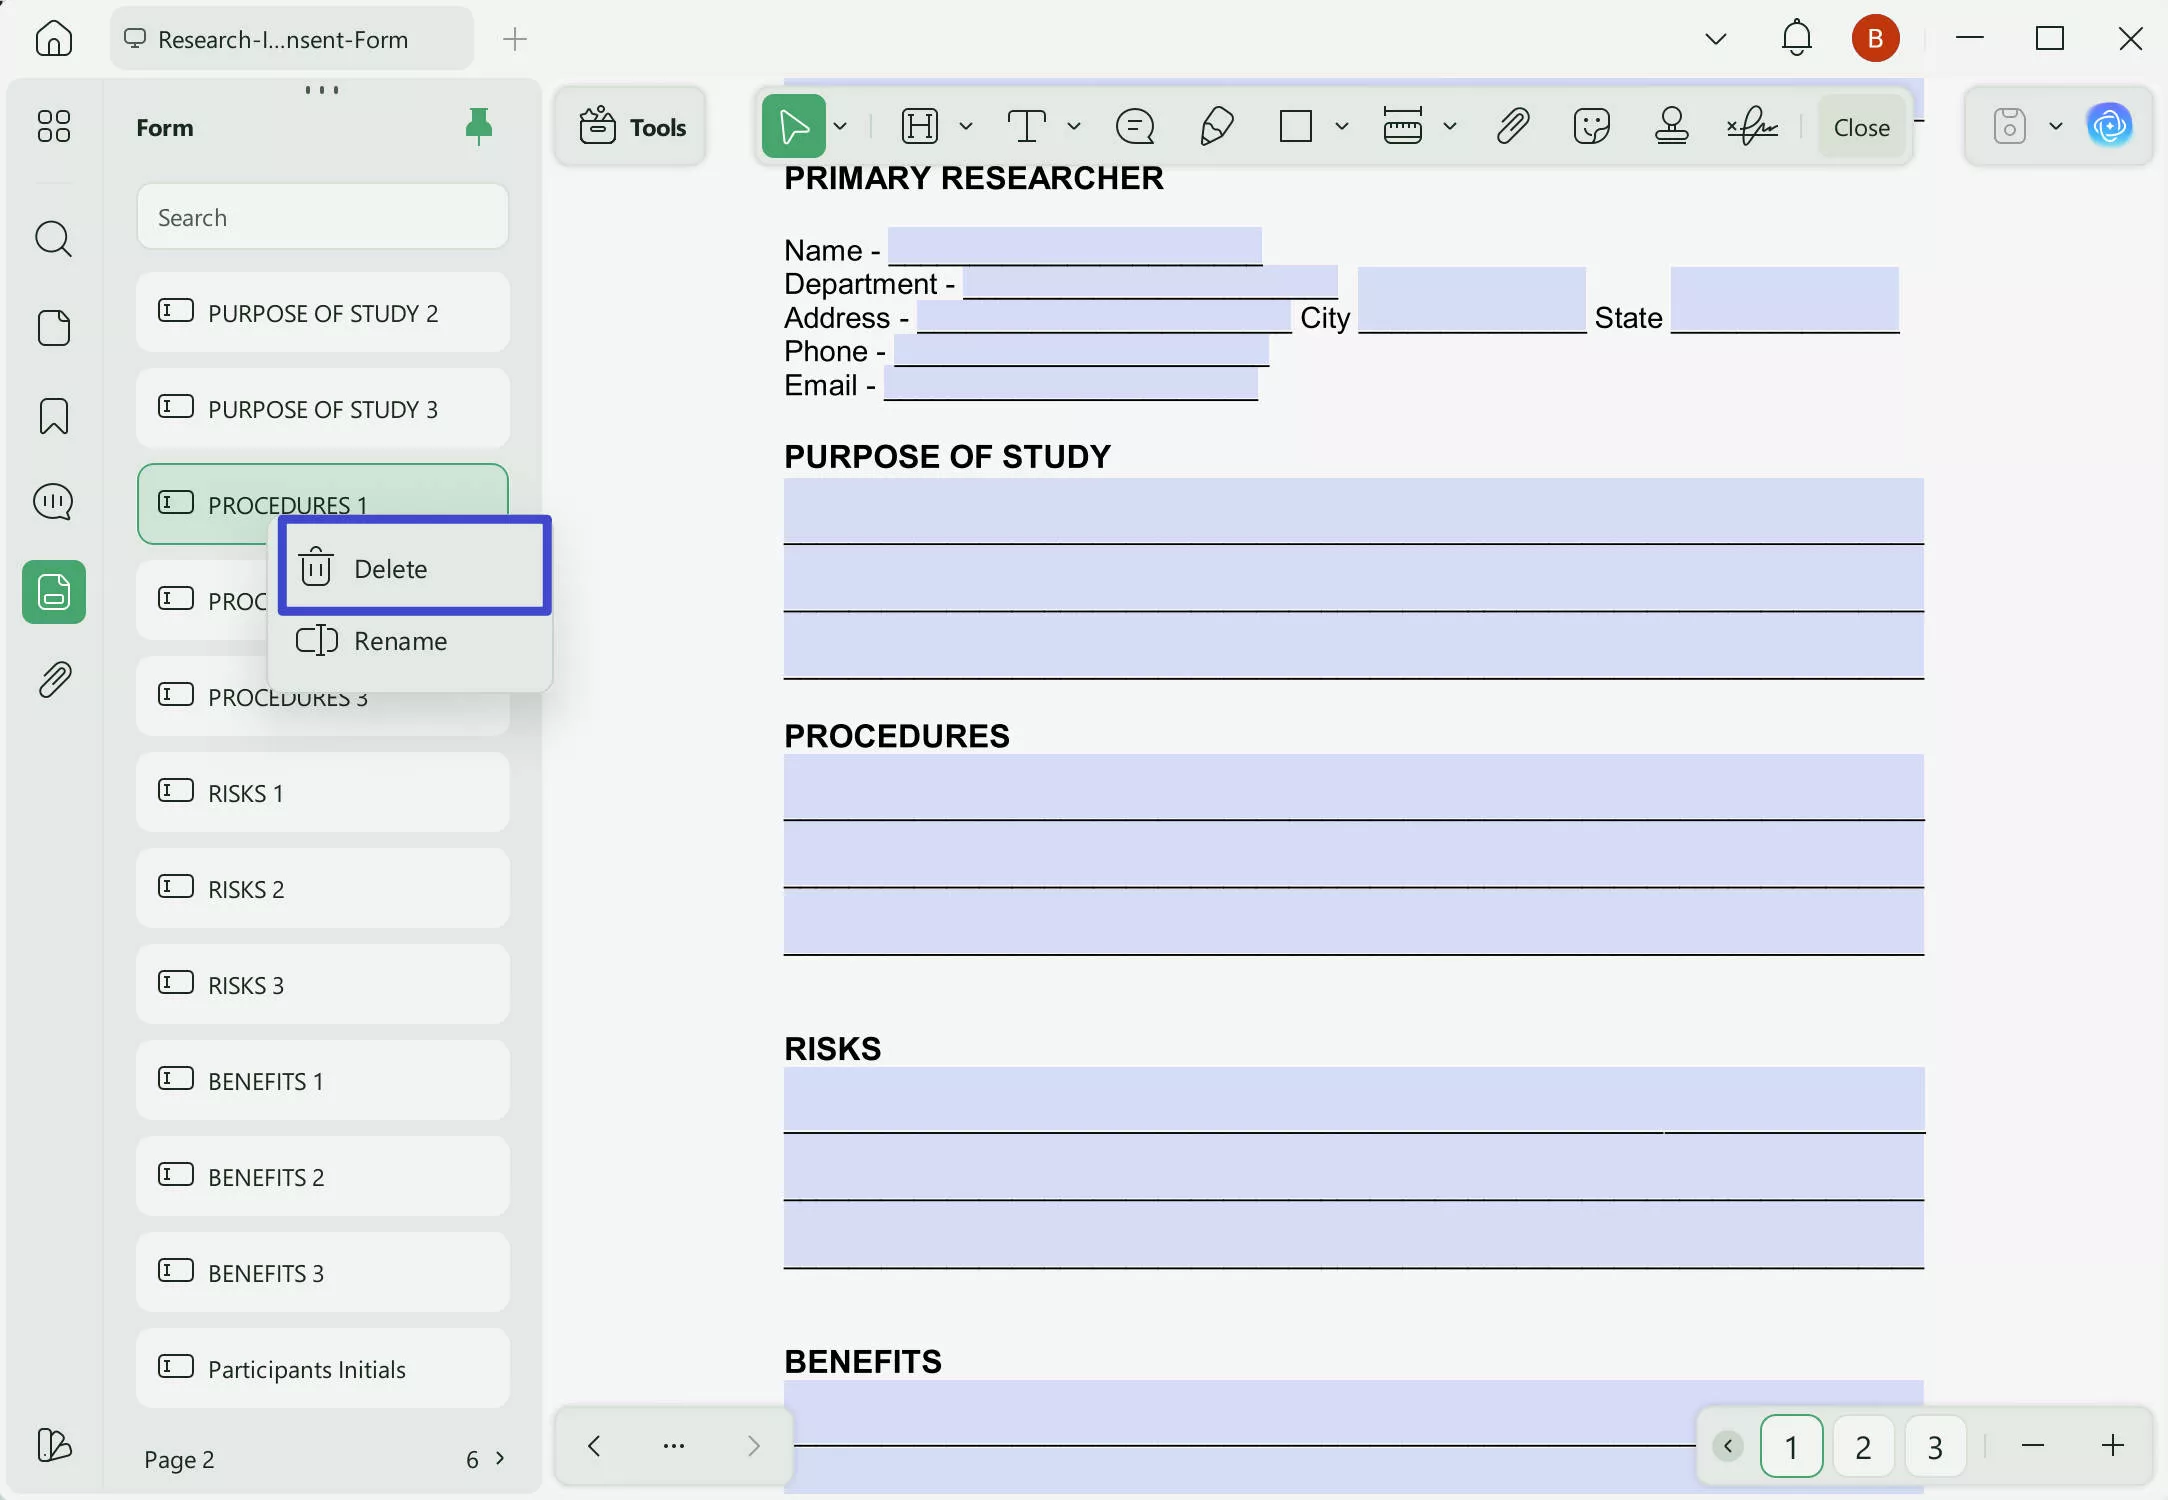The width and height of the screenshot is (2168, 1500).
Task: Expand the save options dropdown
Action: (2056, 126)
